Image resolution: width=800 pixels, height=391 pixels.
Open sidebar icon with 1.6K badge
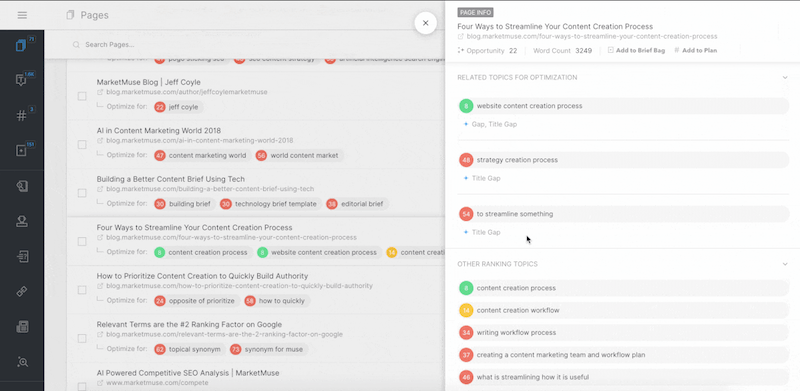click(21, 80)
